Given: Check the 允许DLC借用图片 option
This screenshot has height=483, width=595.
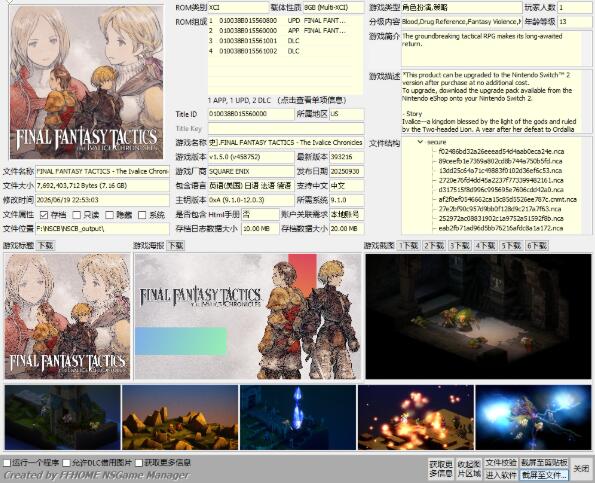Looking at the screenshot, I should coord(66,463).
